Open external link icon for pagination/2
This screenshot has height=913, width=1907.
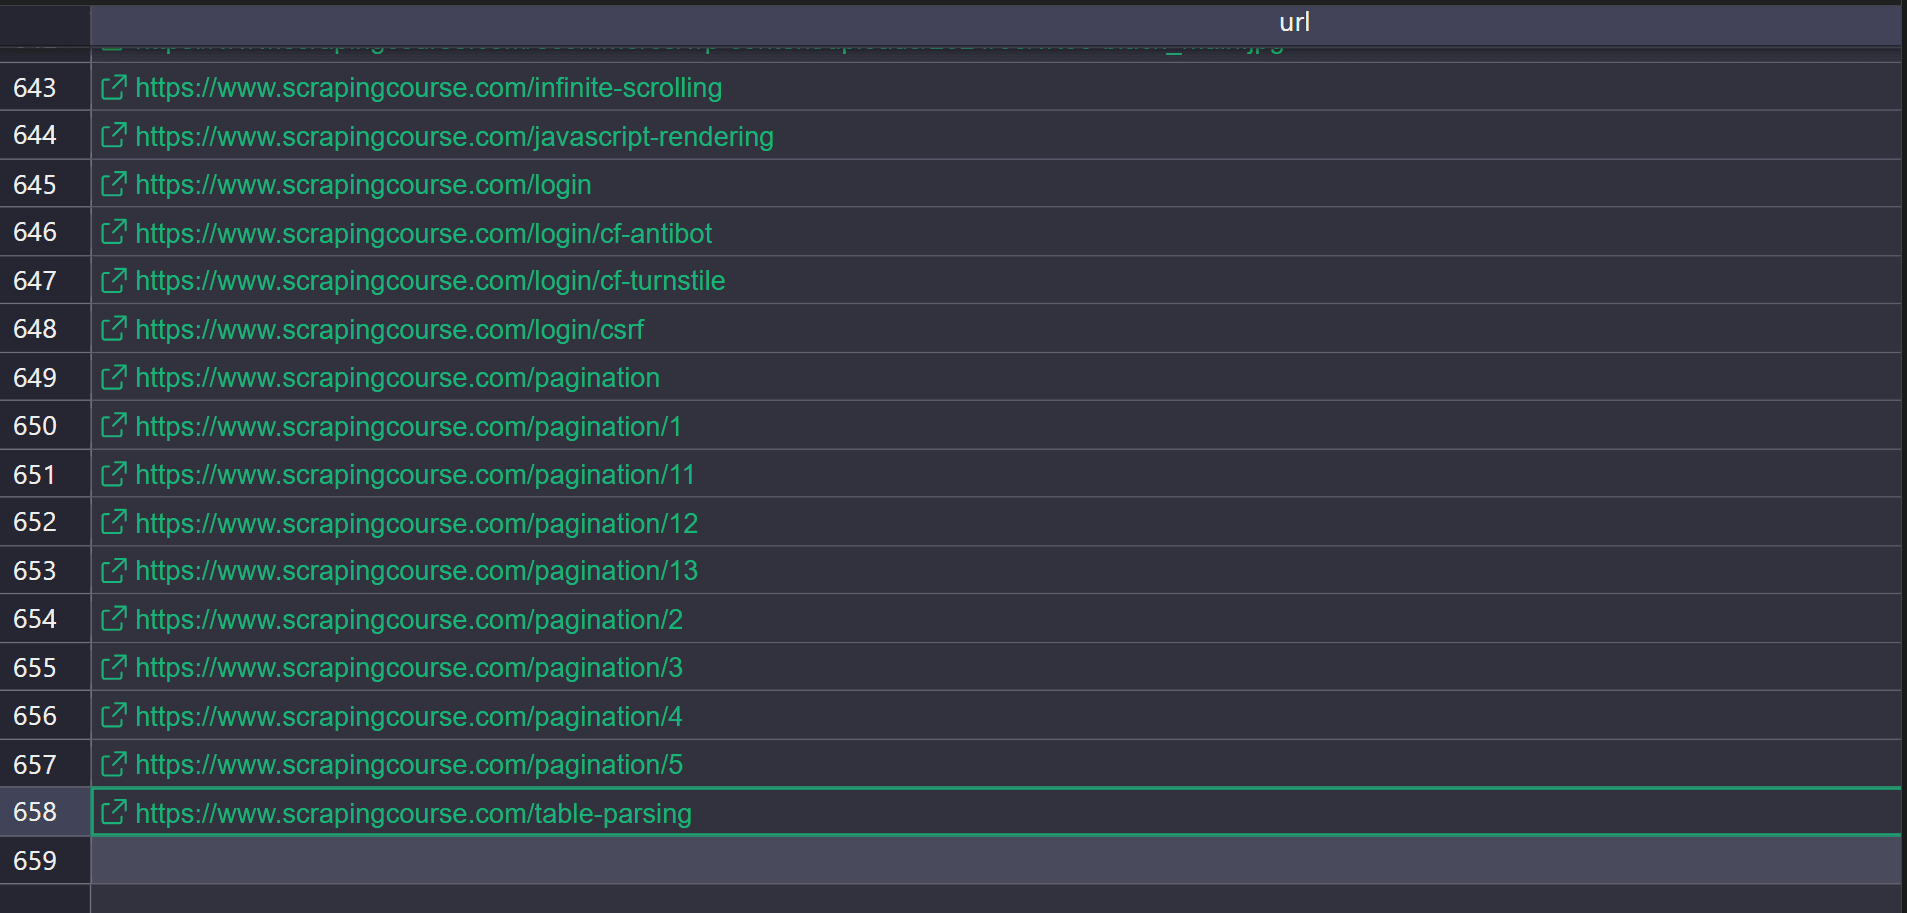pyautogui.click(x=114, y=619)
